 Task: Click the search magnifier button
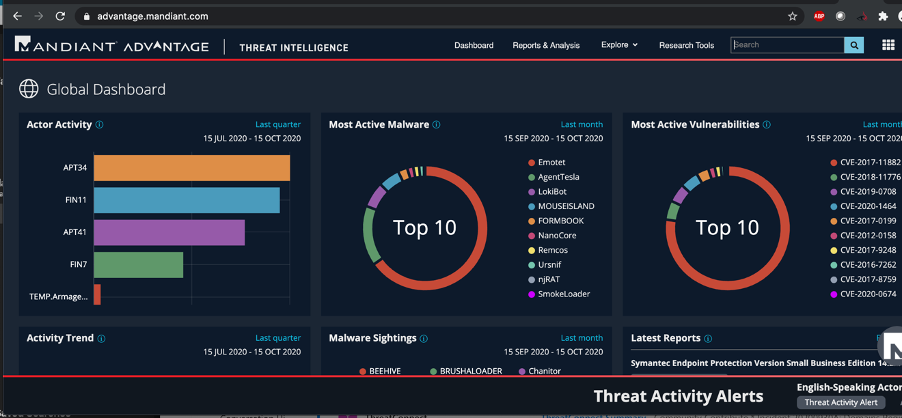click(x=854, y=45)
